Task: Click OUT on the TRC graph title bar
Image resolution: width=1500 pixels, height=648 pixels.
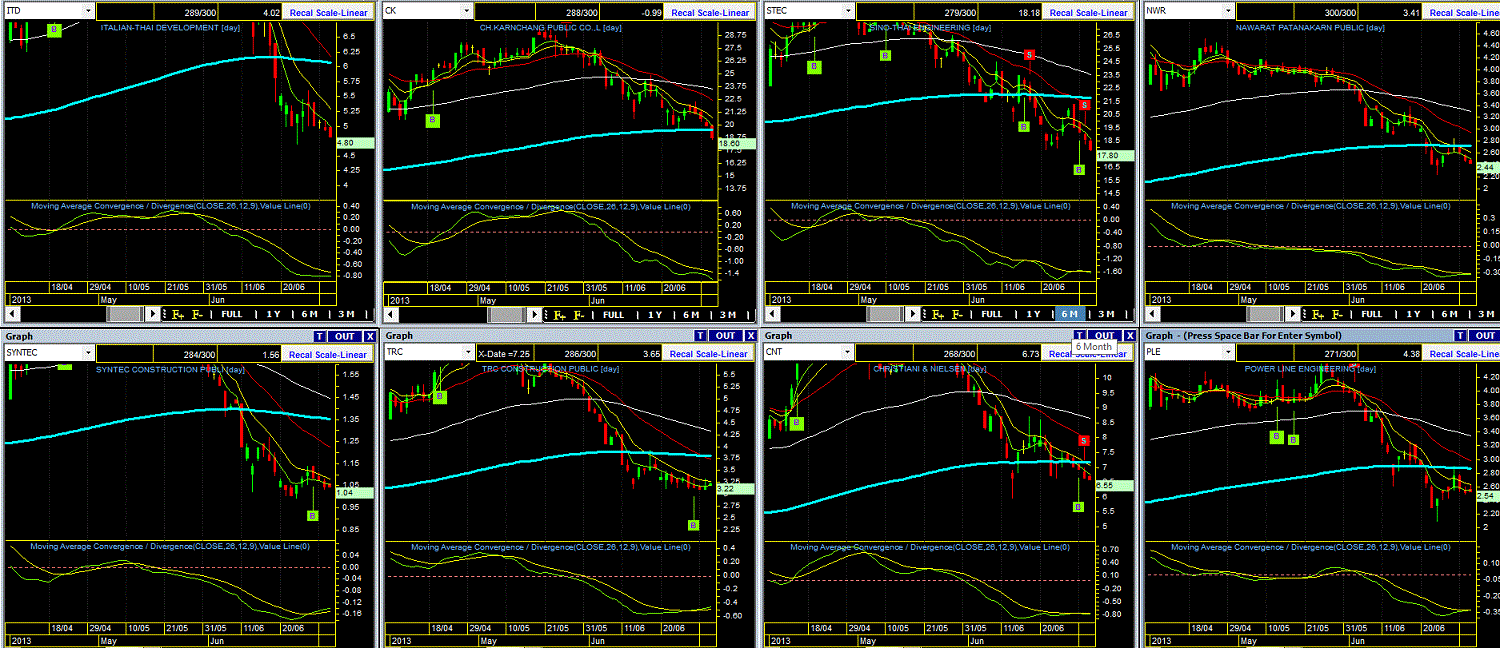Action: coord(725,336)
